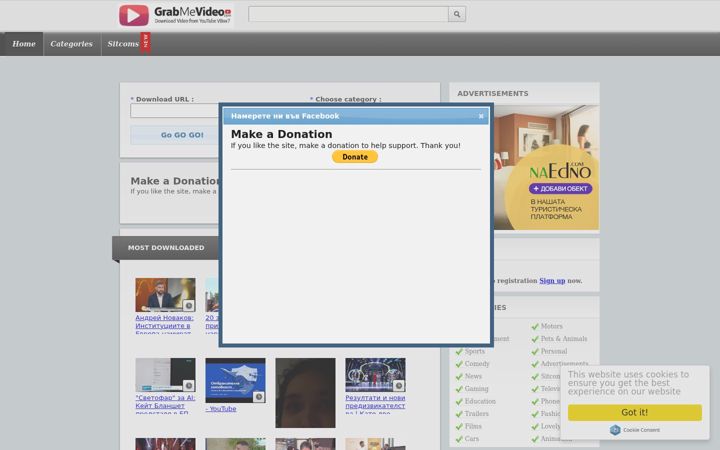The image size is (720, 450).
Task: Select the Sports category
Action: (x=474, y=351)
